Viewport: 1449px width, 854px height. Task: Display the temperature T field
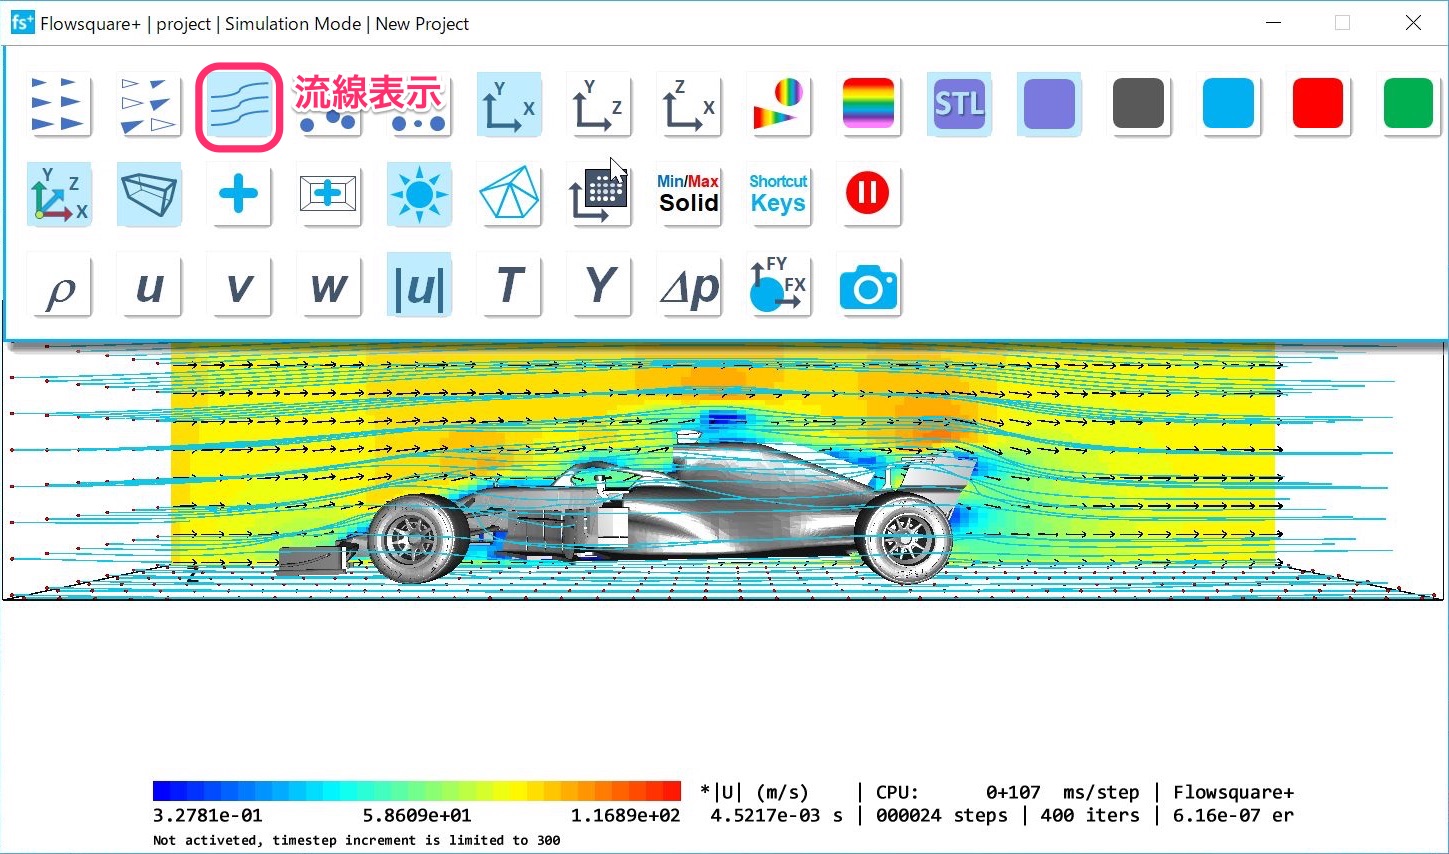[x=509, y=286]
